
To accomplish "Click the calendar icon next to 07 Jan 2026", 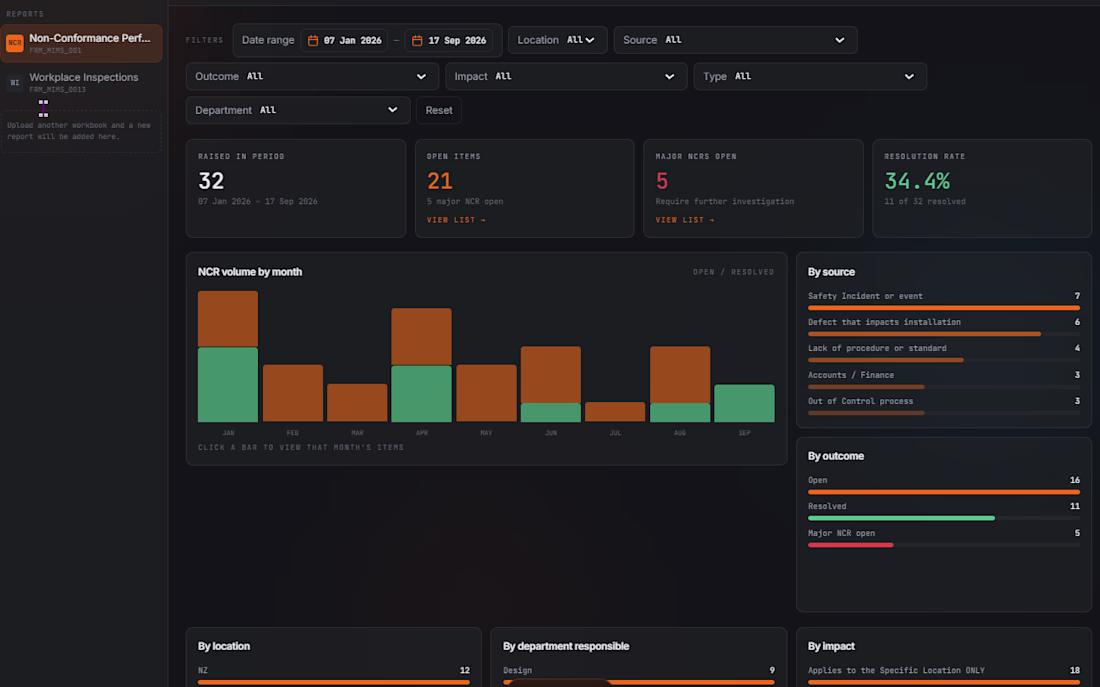I will (313, 41).
